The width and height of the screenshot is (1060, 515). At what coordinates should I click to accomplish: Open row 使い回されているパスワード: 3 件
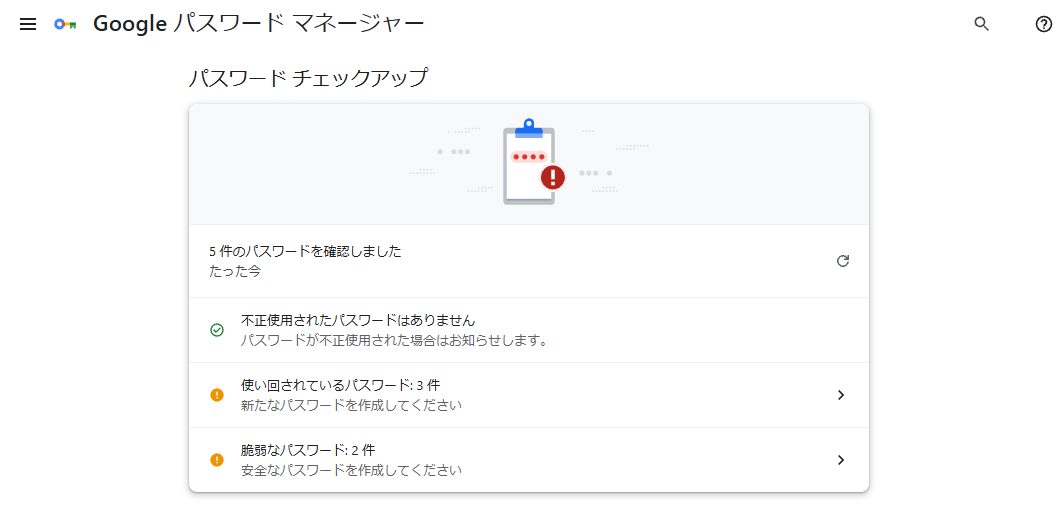pos(529,395)
